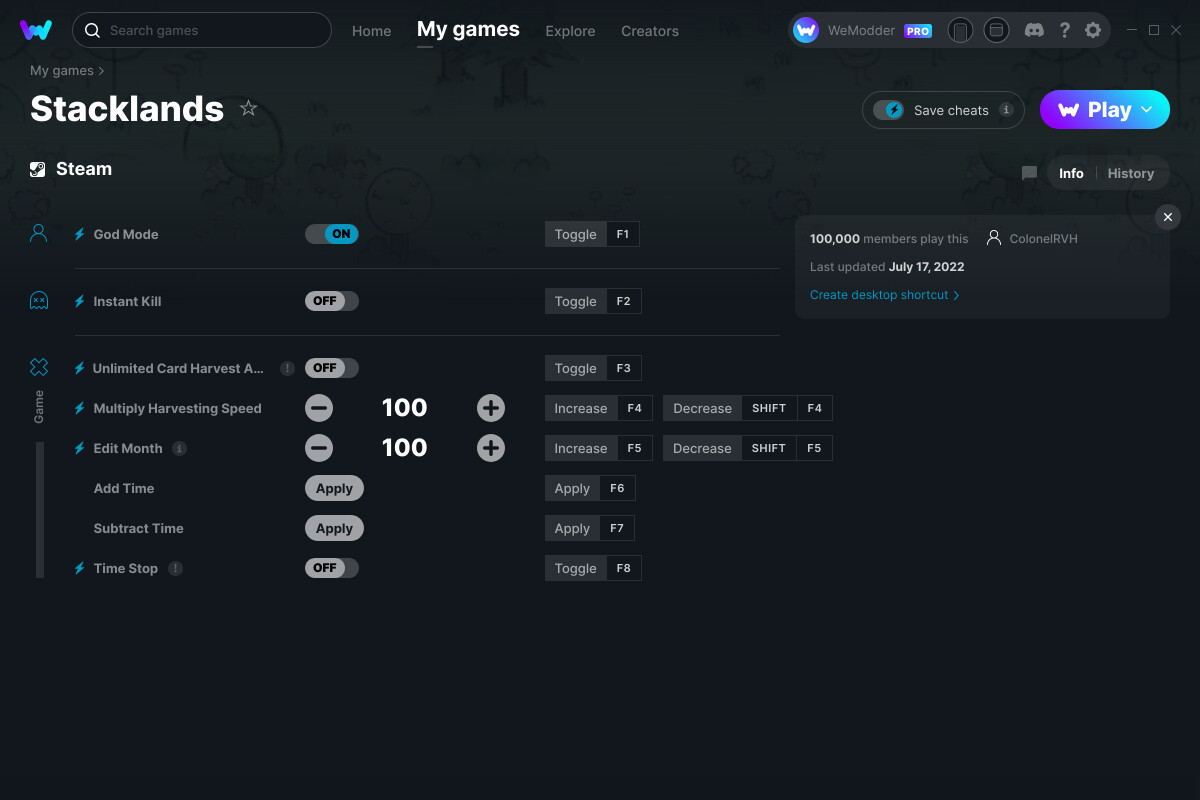Open settings with the gear icon
The image size is (1200, 800).
pos(1093,30)
